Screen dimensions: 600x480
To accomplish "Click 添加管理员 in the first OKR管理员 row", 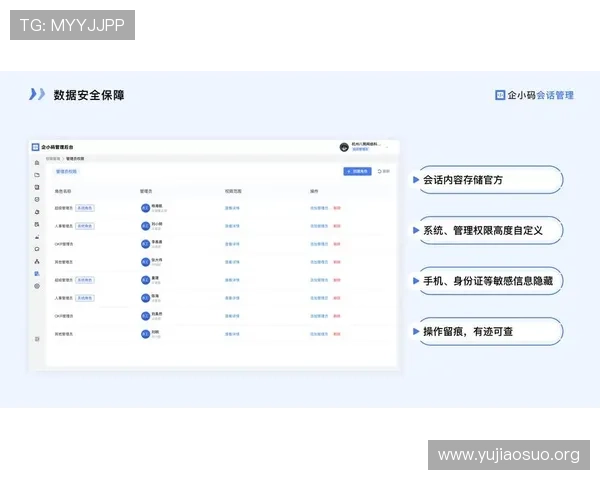I will pyautogui.click(x=319, y=244).
